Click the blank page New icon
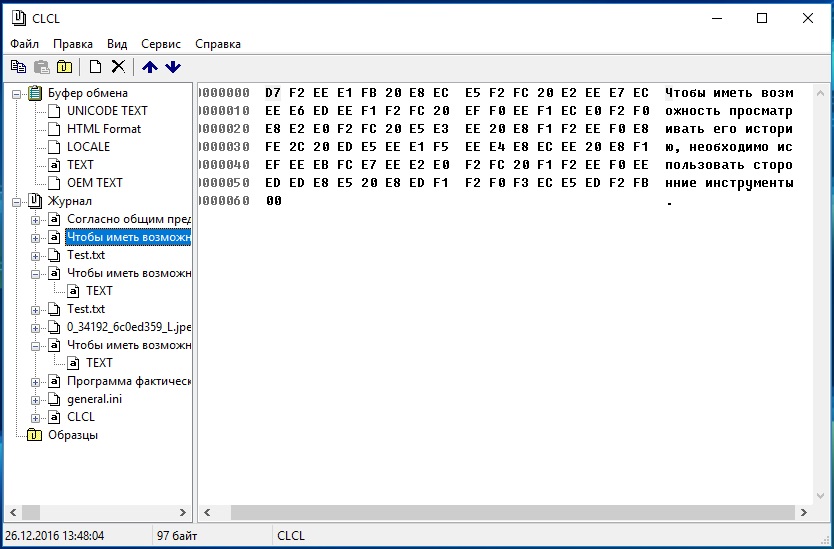834x549 pixels. (x=95, y=67)
